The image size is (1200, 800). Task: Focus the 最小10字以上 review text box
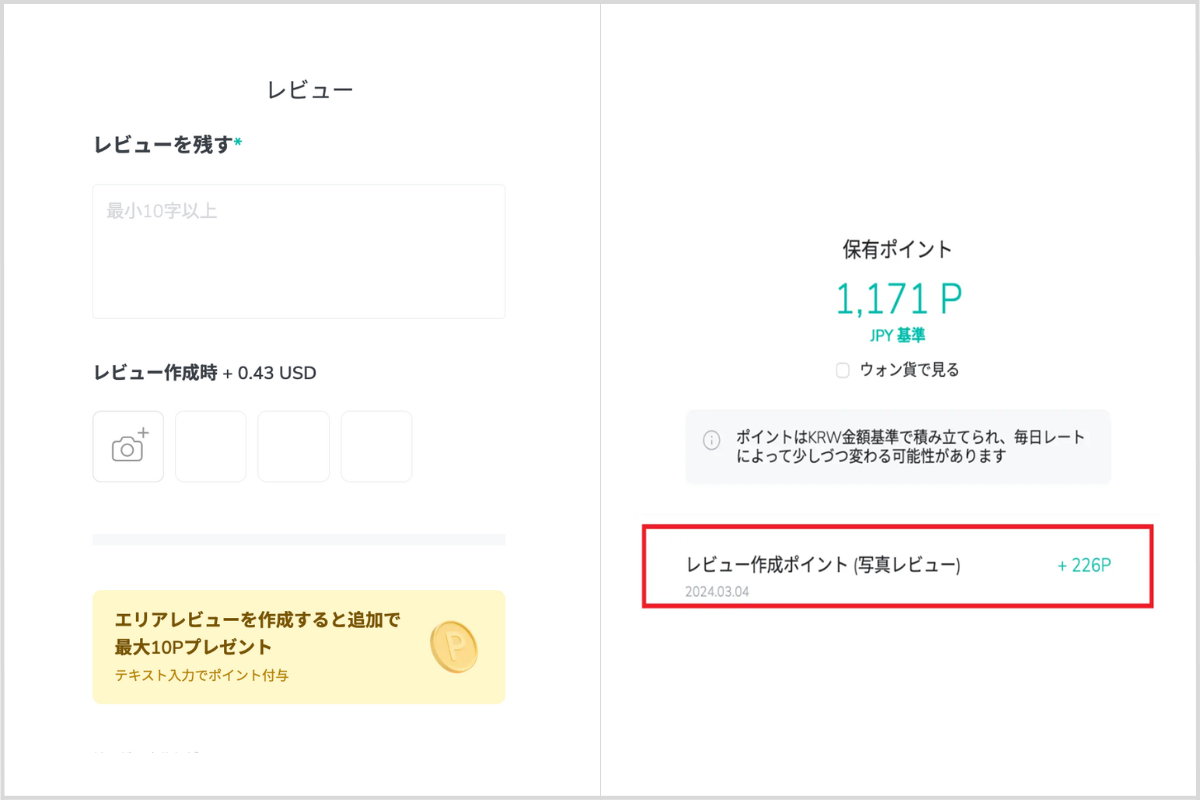[x=298, y=251]
